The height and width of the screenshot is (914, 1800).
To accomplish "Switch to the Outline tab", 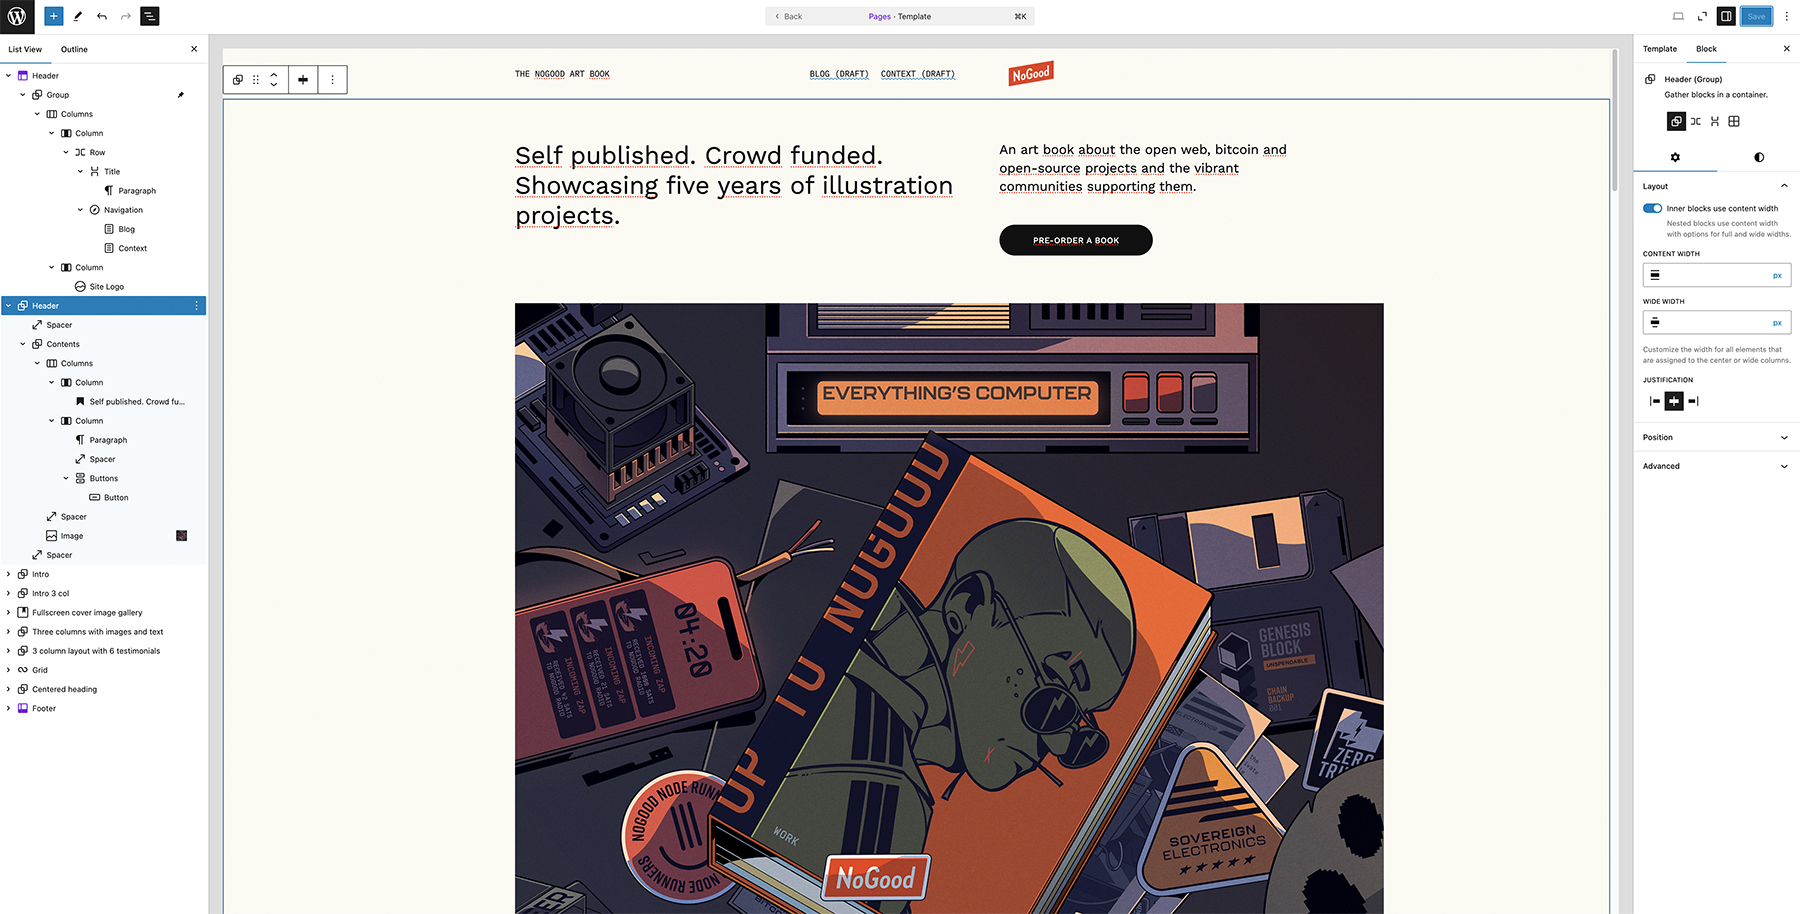I will 74,49.
